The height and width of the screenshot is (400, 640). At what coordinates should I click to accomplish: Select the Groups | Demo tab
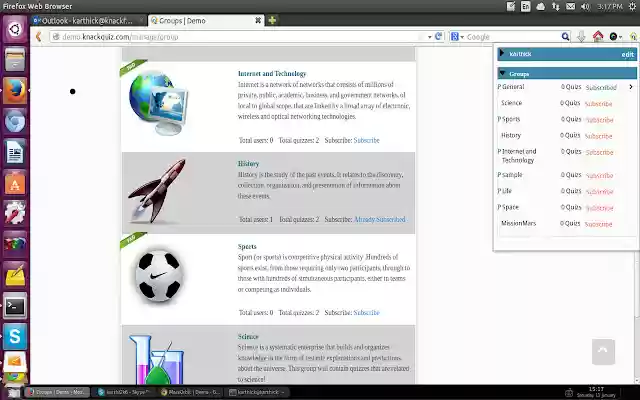206,20
